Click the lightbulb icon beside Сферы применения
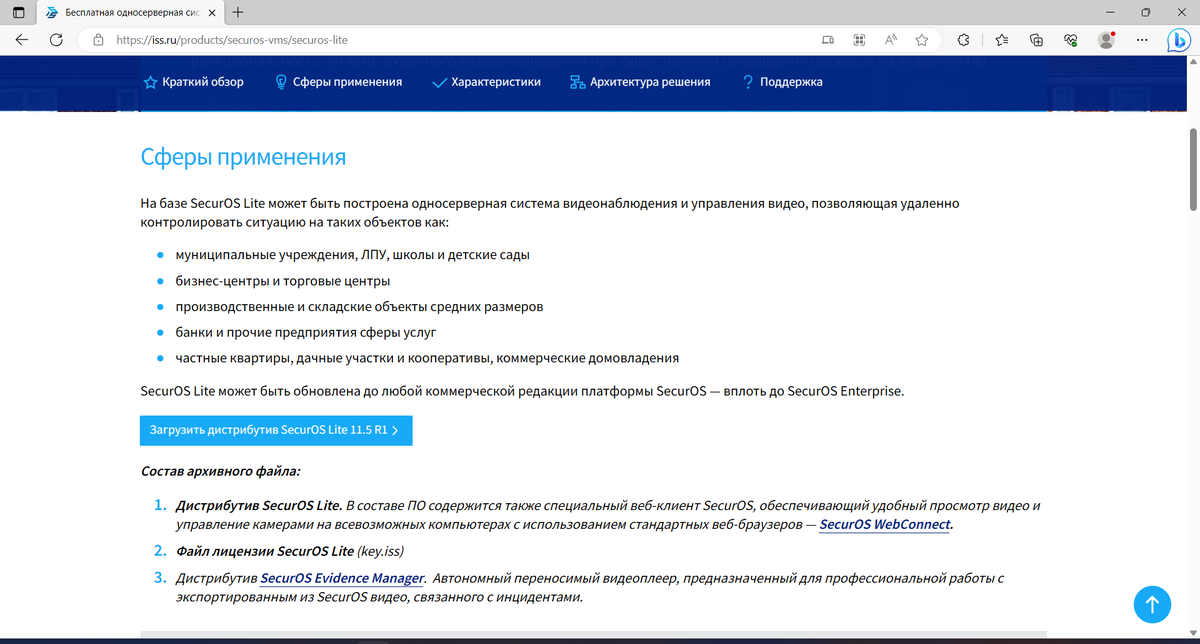The width and height of the screenshot is (1200, 644). pyautogui.click(x=282, y=82)
